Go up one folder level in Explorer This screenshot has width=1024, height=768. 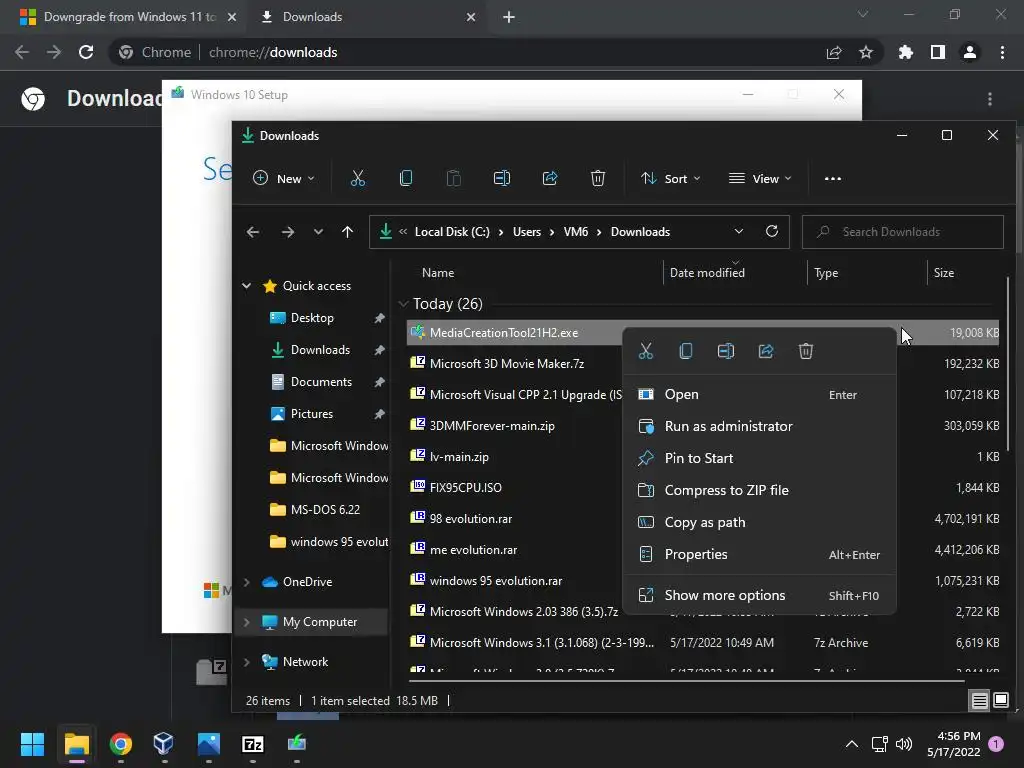[347, 232]
